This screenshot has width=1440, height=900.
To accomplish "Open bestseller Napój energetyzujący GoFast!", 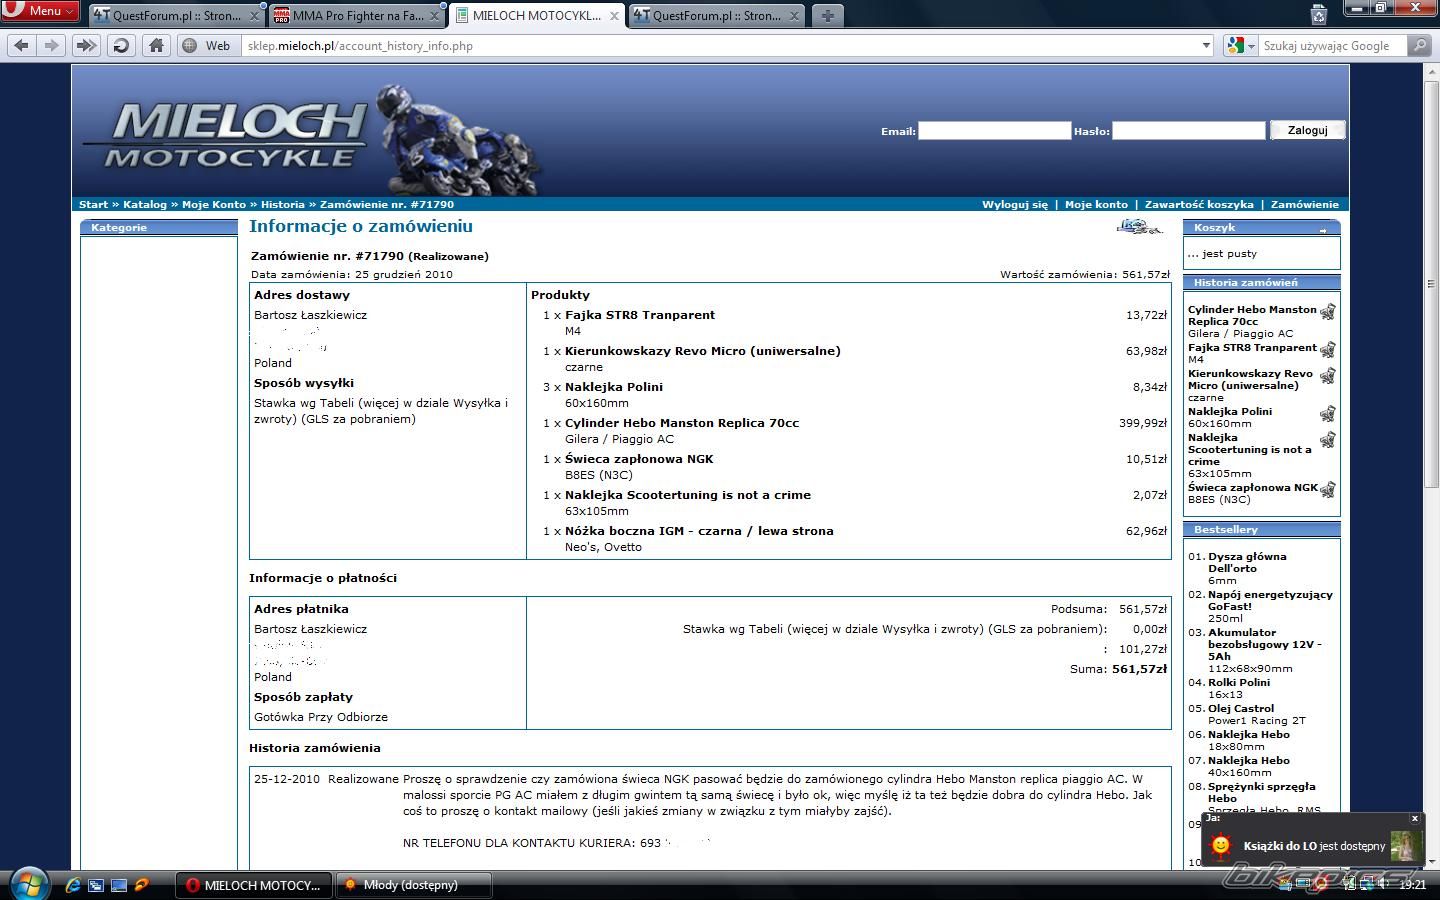I will click(1270, 600).
